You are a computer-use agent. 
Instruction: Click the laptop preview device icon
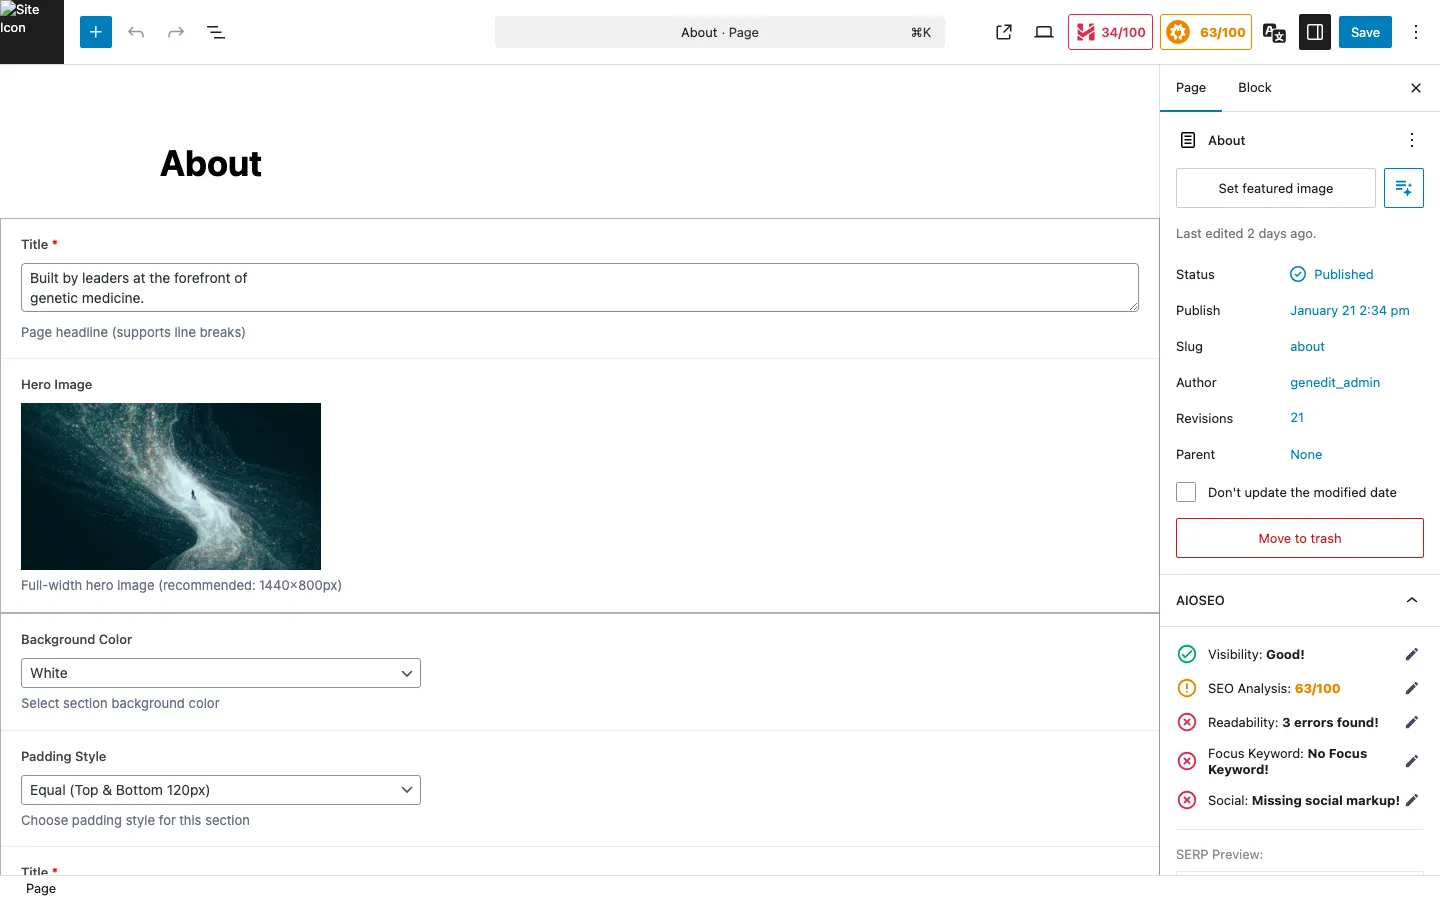(x=1044, y=32)
